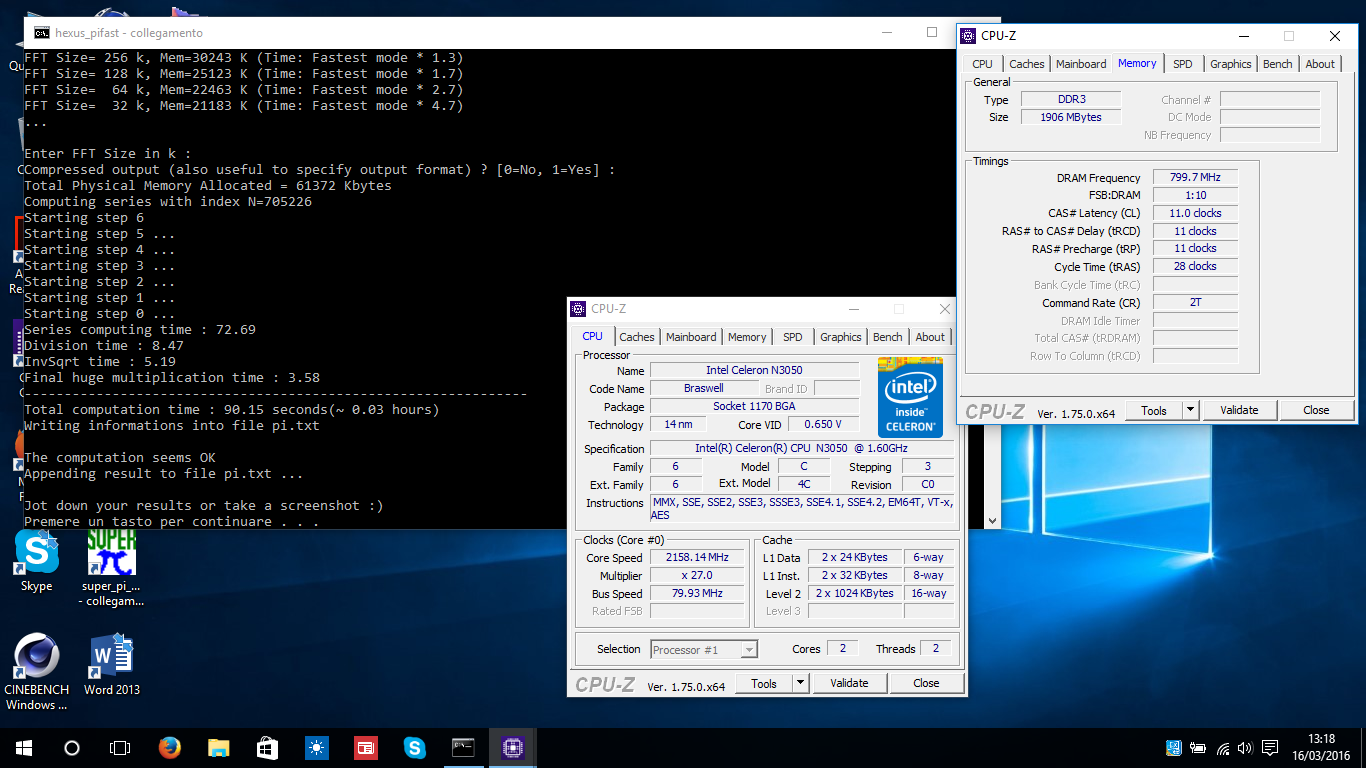Click Intel Celeron N3050 name field
This screenshot has height=768, width=1366.
coord(754,370)
